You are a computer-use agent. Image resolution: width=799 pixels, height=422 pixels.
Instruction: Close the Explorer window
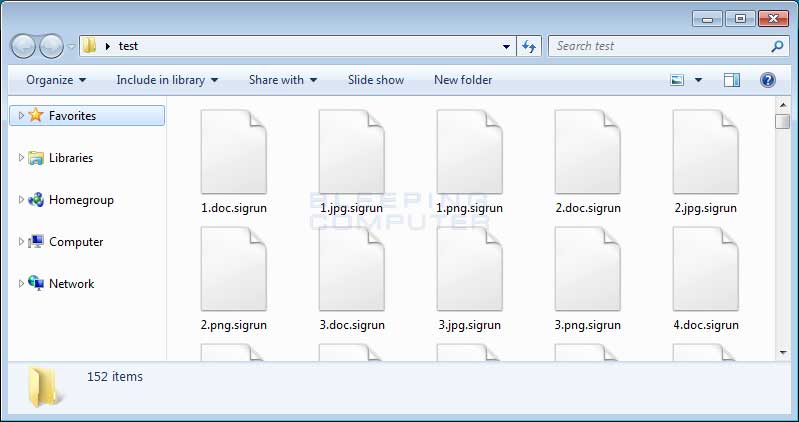coord(774,19)
